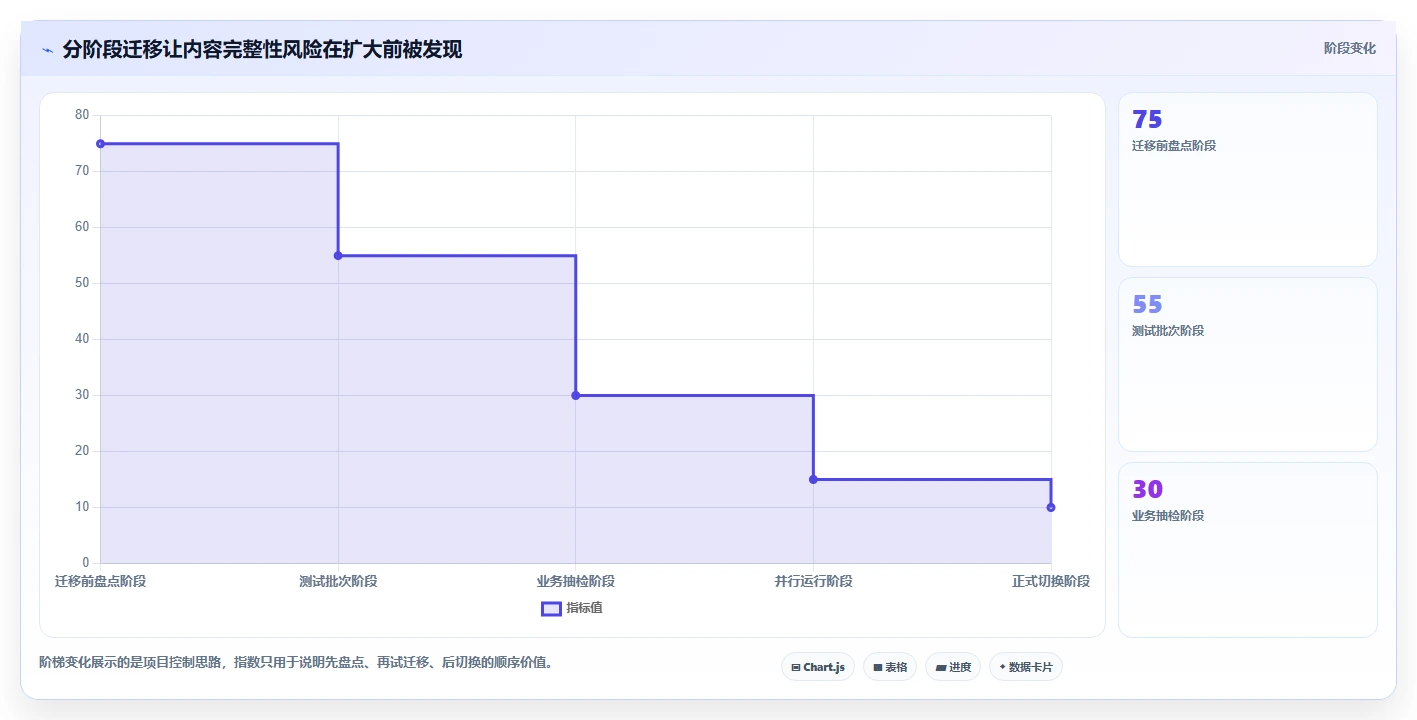This screenshot has height=720, width=1417.
Task: Click the footnote text about 阶梯变化
Action: (x=296, y=662)
